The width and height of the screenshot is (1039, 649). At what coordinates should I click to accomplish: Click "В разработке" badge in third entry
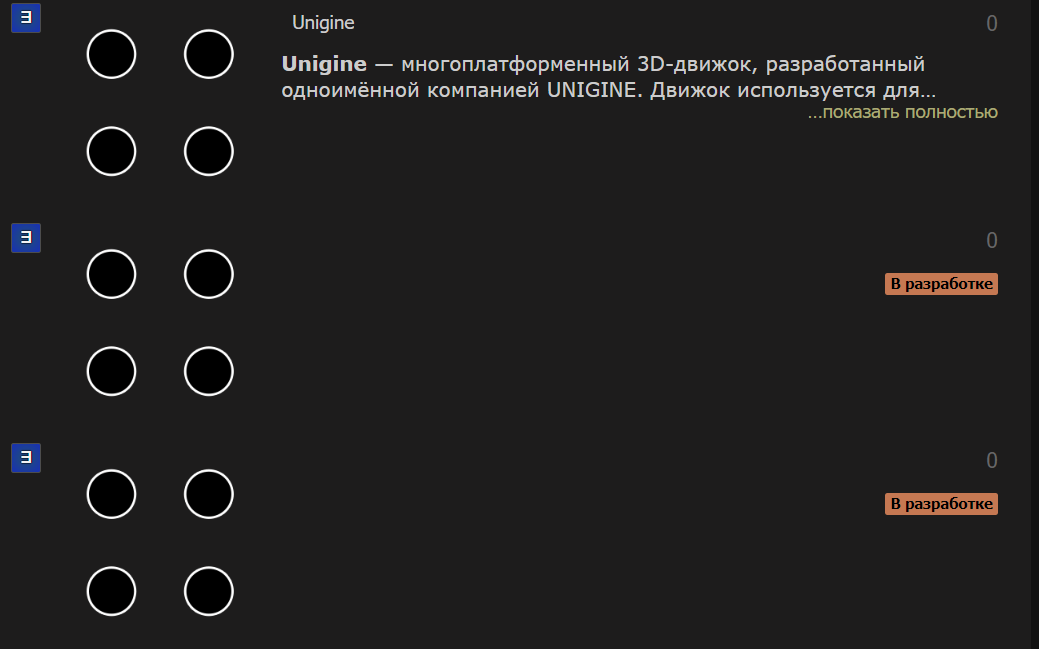(x=941, y=503)
